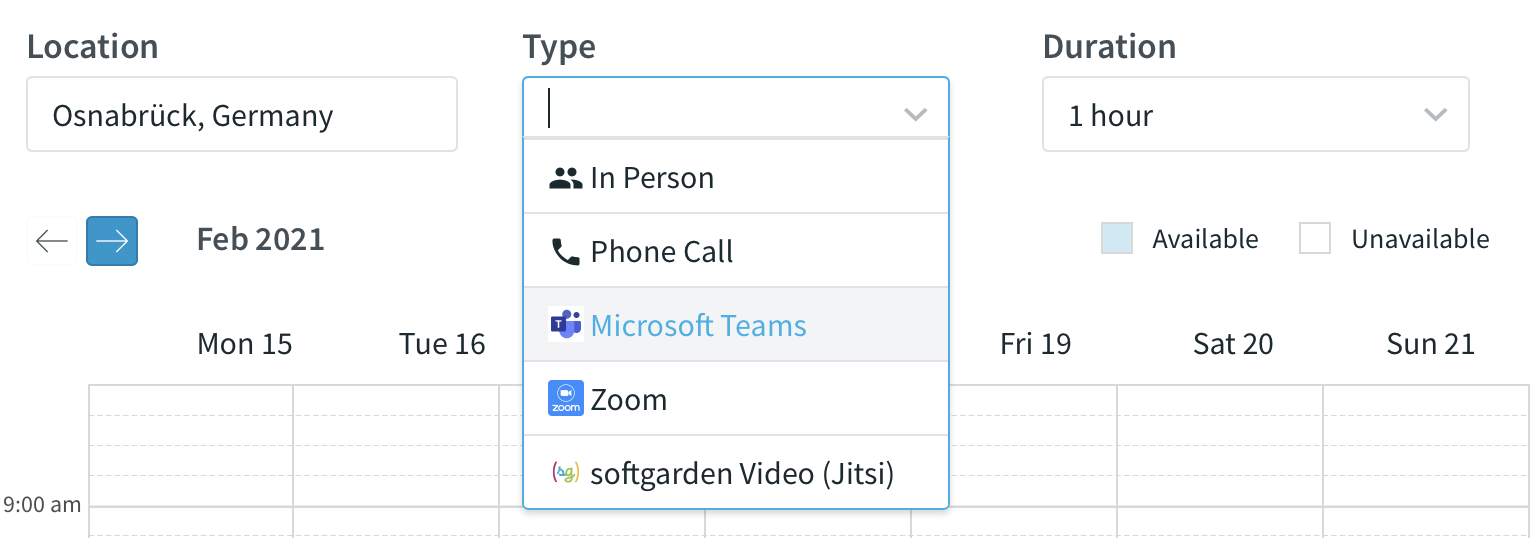Select the Phone Call option

pos(736,251)
